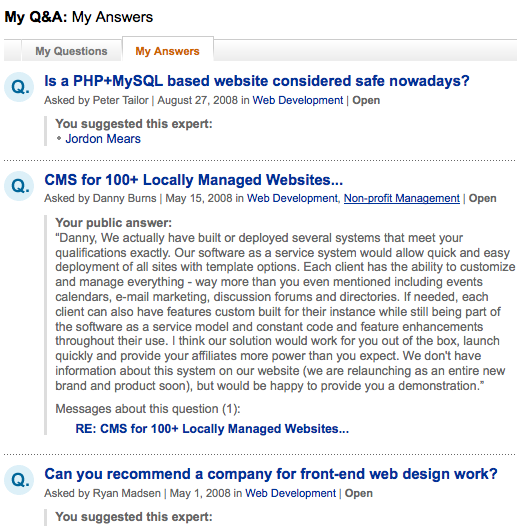The image size is (523, 526).
Task: Open the Non-profit Management category link
Action: [402, 198]
